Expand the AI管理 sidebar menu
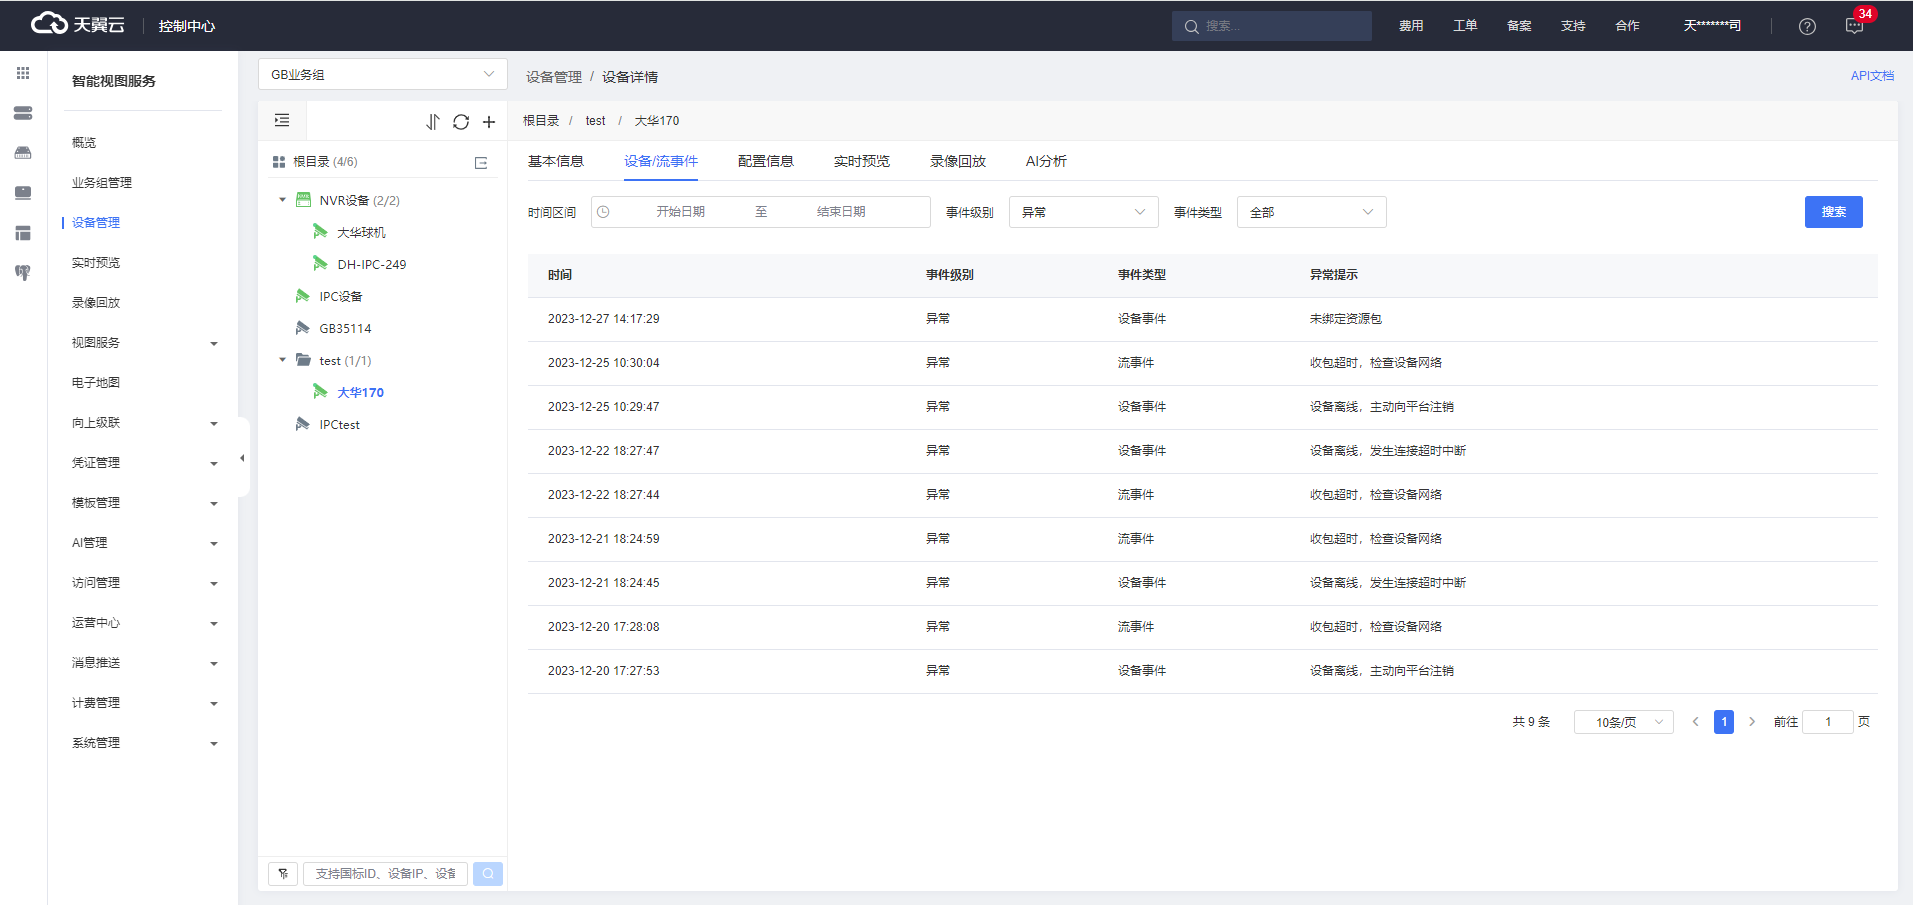 pyautogui.click(x=145, y=543)
